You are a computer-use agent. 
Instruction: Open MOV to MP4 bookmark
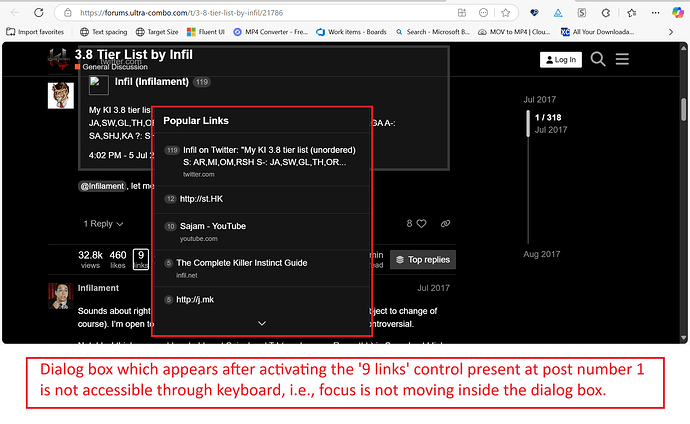[514, 32]
